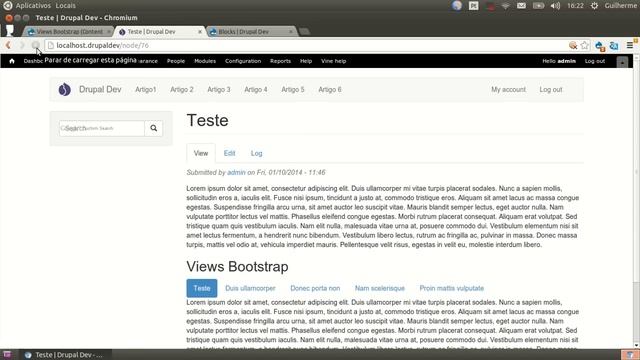Screen dimensions: 640x360
Task: Open the Locais menu in top panel
Action: point(65,6)
